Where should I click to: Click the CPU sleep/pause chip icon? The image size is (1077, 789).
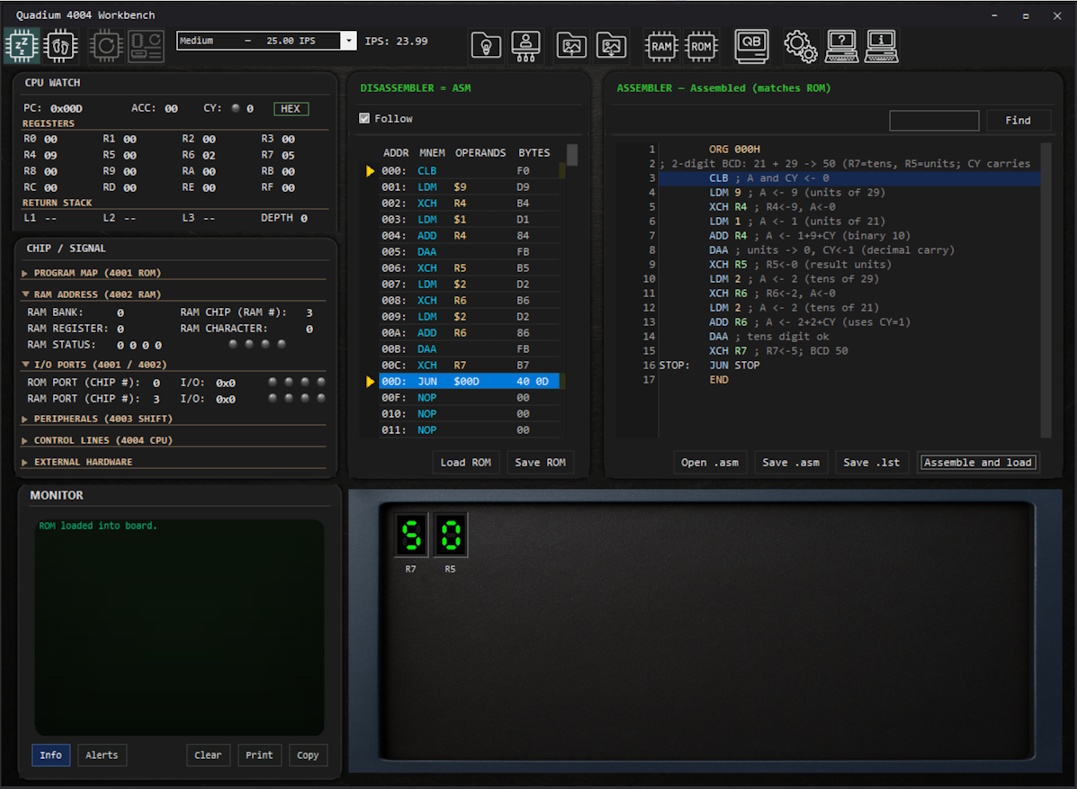pyautogui.click(x=22, y=45)
